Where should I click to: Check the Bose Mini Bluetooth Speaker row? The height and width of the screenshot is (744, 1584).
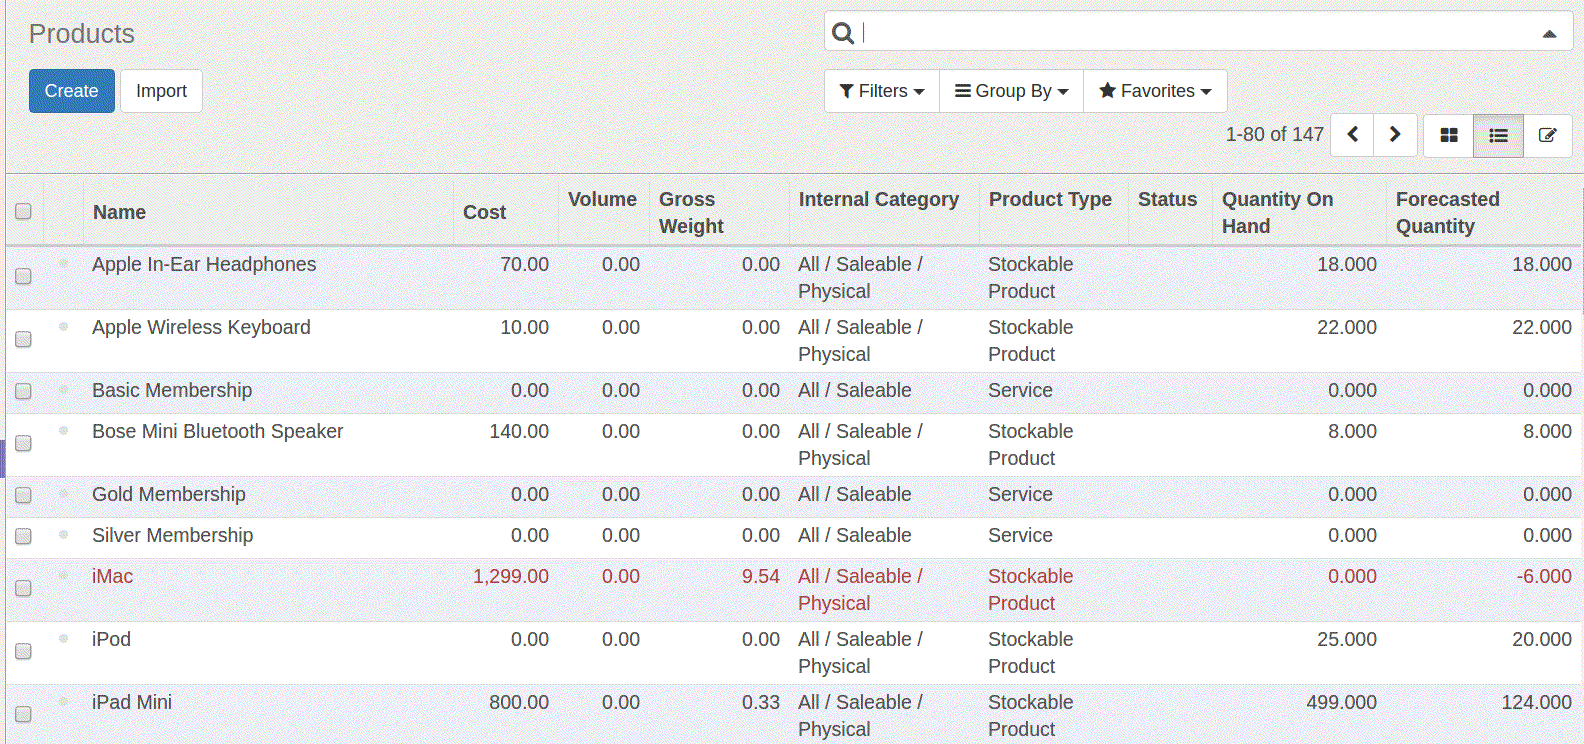coord(23,443)
